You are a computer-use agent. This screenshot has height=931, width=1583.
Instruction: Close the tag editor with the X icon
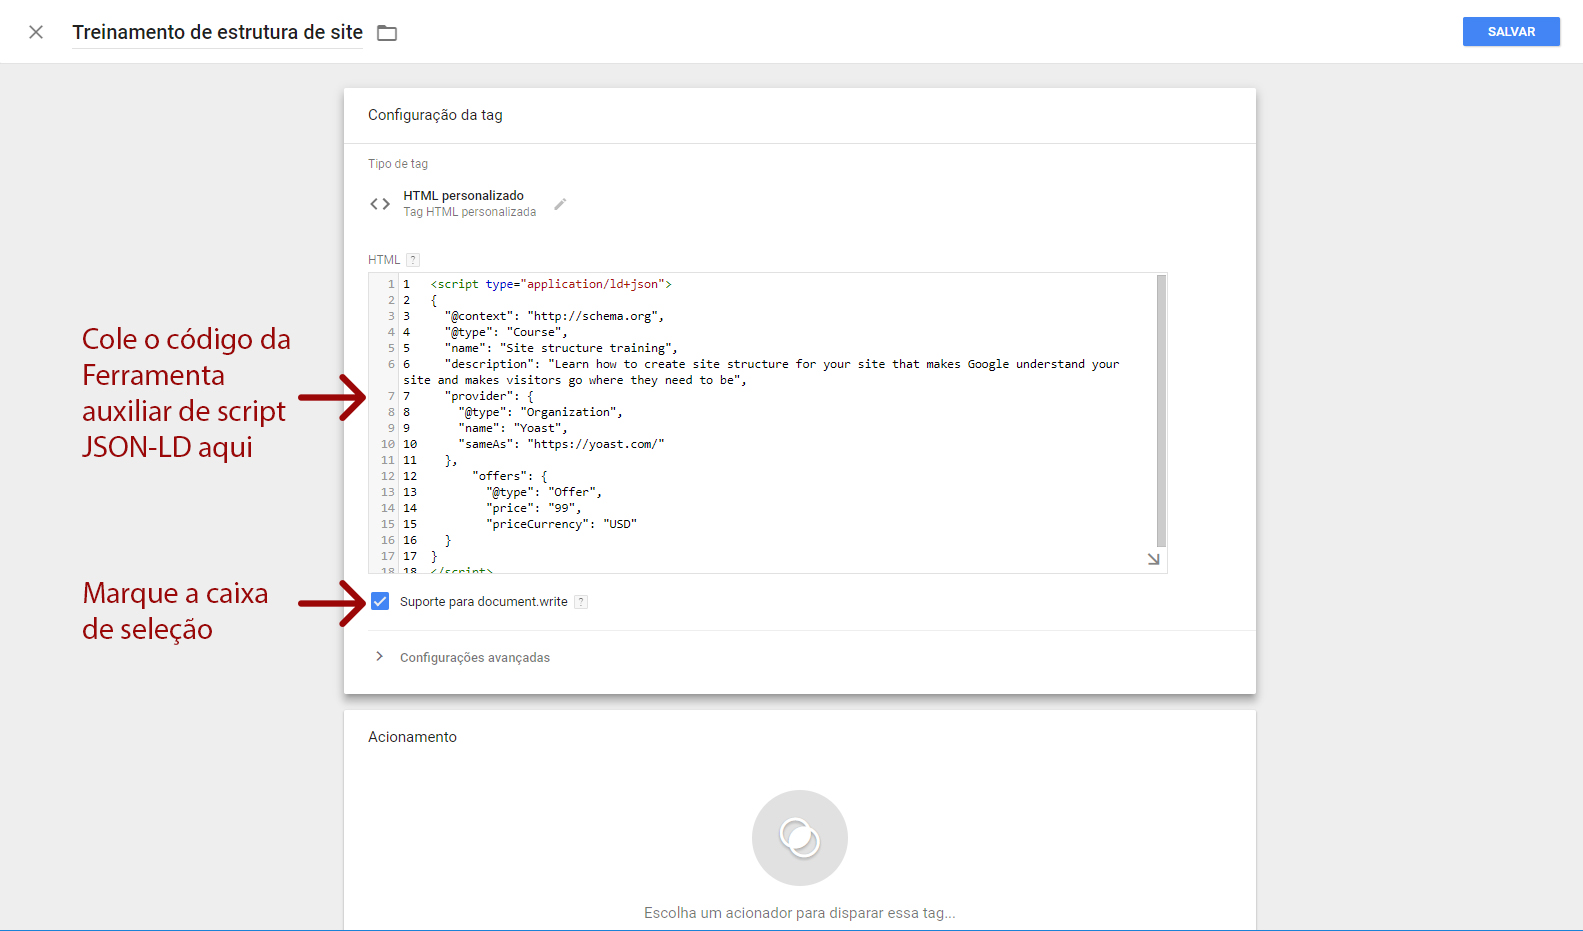click(36, 32)
